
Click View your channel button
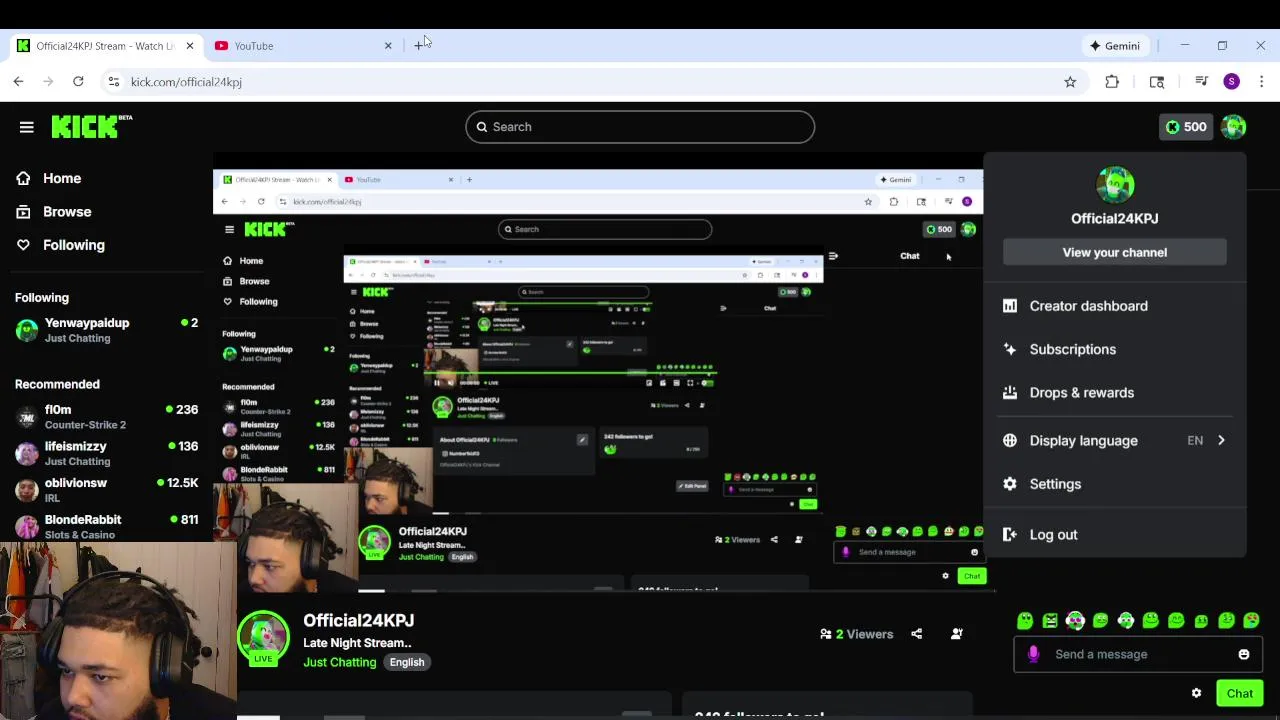[1115, 253]
